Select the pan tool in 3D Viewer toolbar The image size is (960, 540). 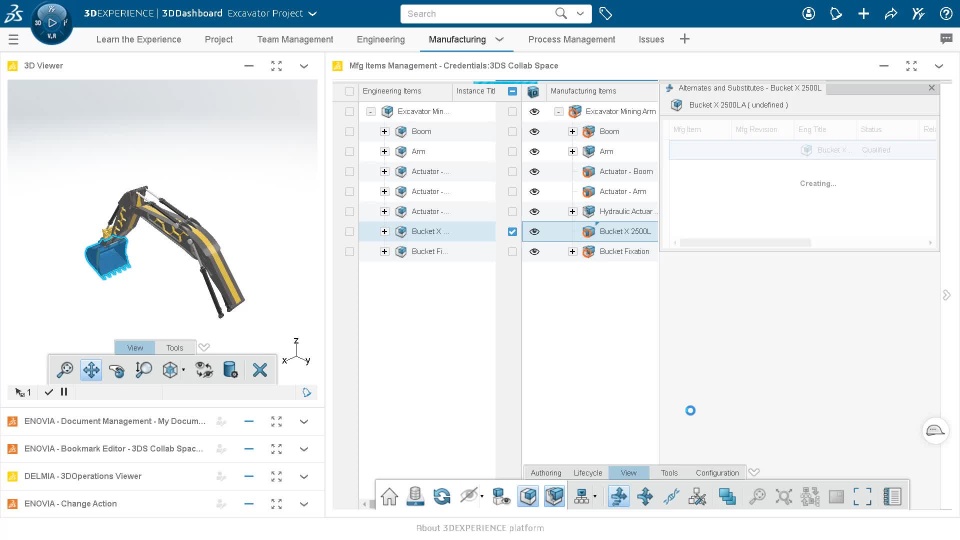click(x=91, y=370)
